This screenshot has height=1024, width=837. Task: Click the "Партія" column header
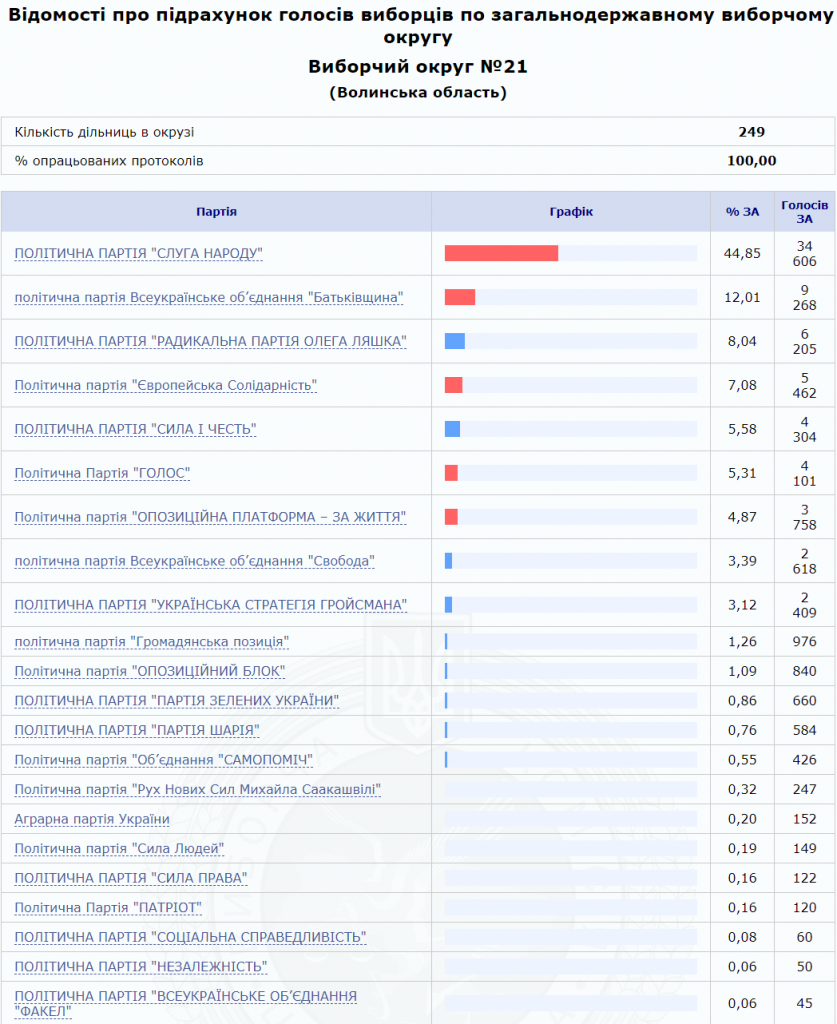point(216,212)
